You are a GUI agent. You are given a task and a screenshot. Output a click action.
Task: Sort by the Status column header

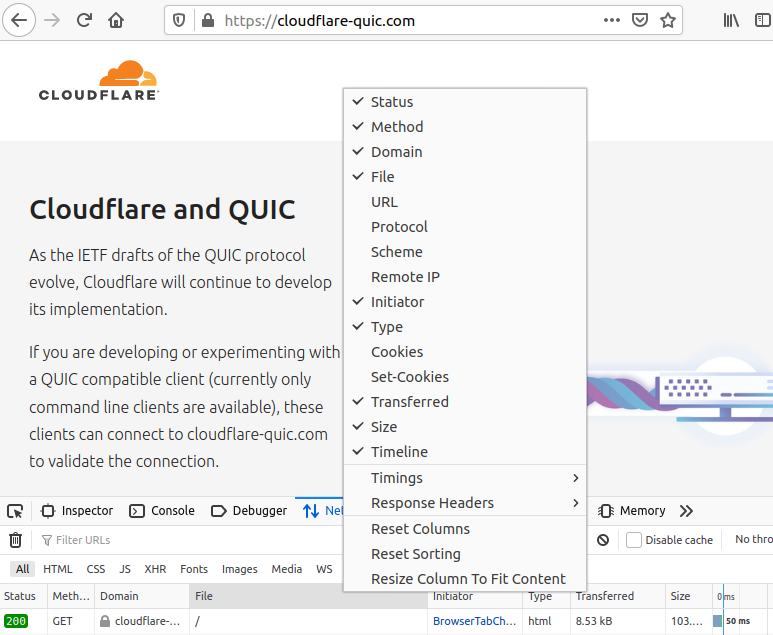point(24,596)
